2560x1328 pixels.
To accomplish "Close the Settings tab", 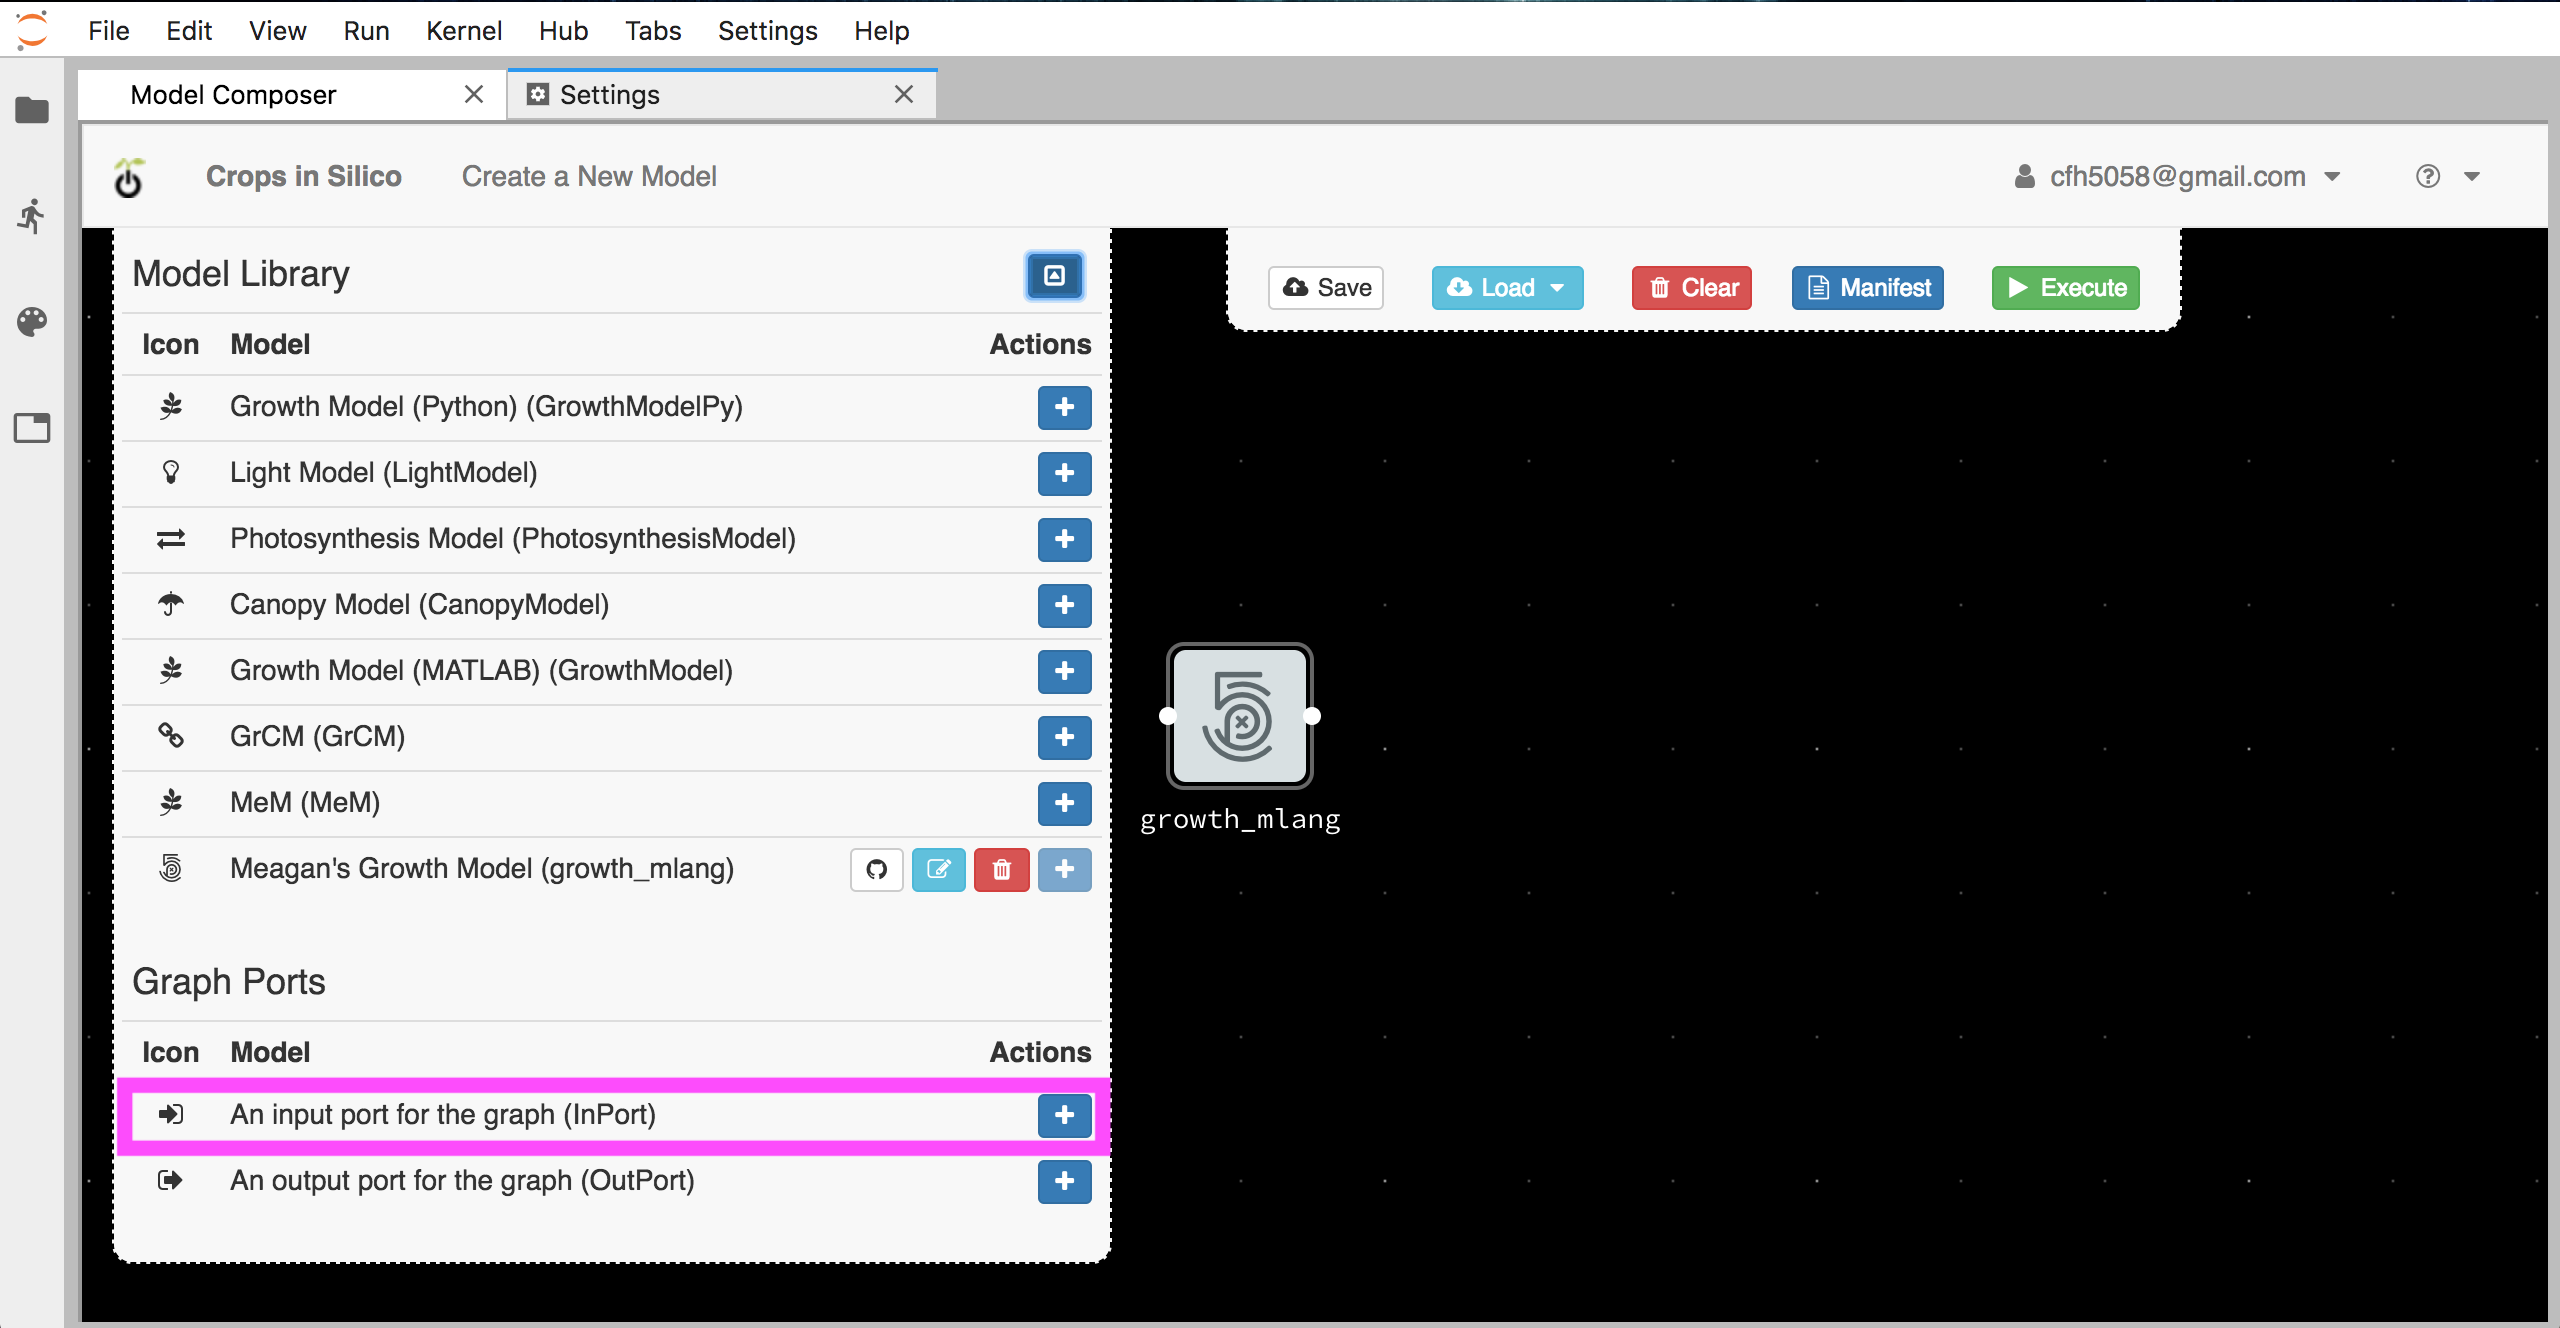I will coord(904,94).
